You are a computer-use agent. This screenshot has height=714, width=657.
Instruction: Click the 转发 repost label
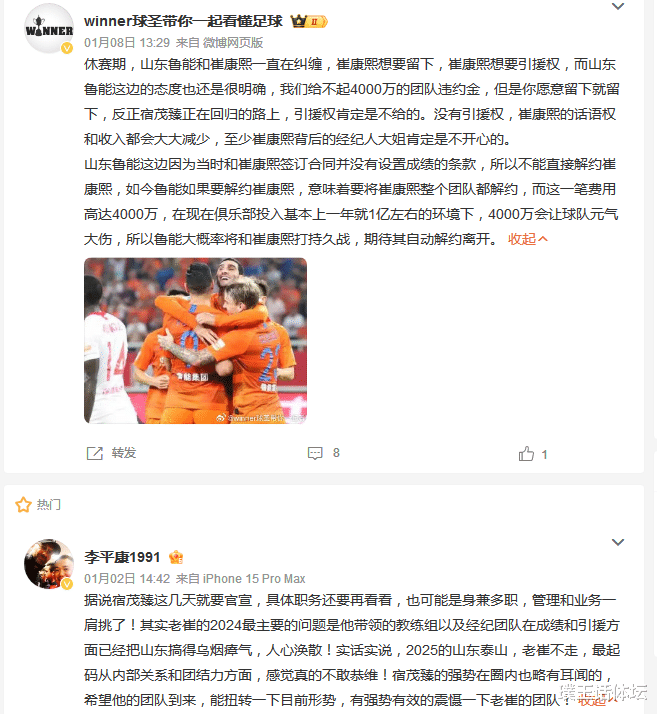tap(124, 453)
